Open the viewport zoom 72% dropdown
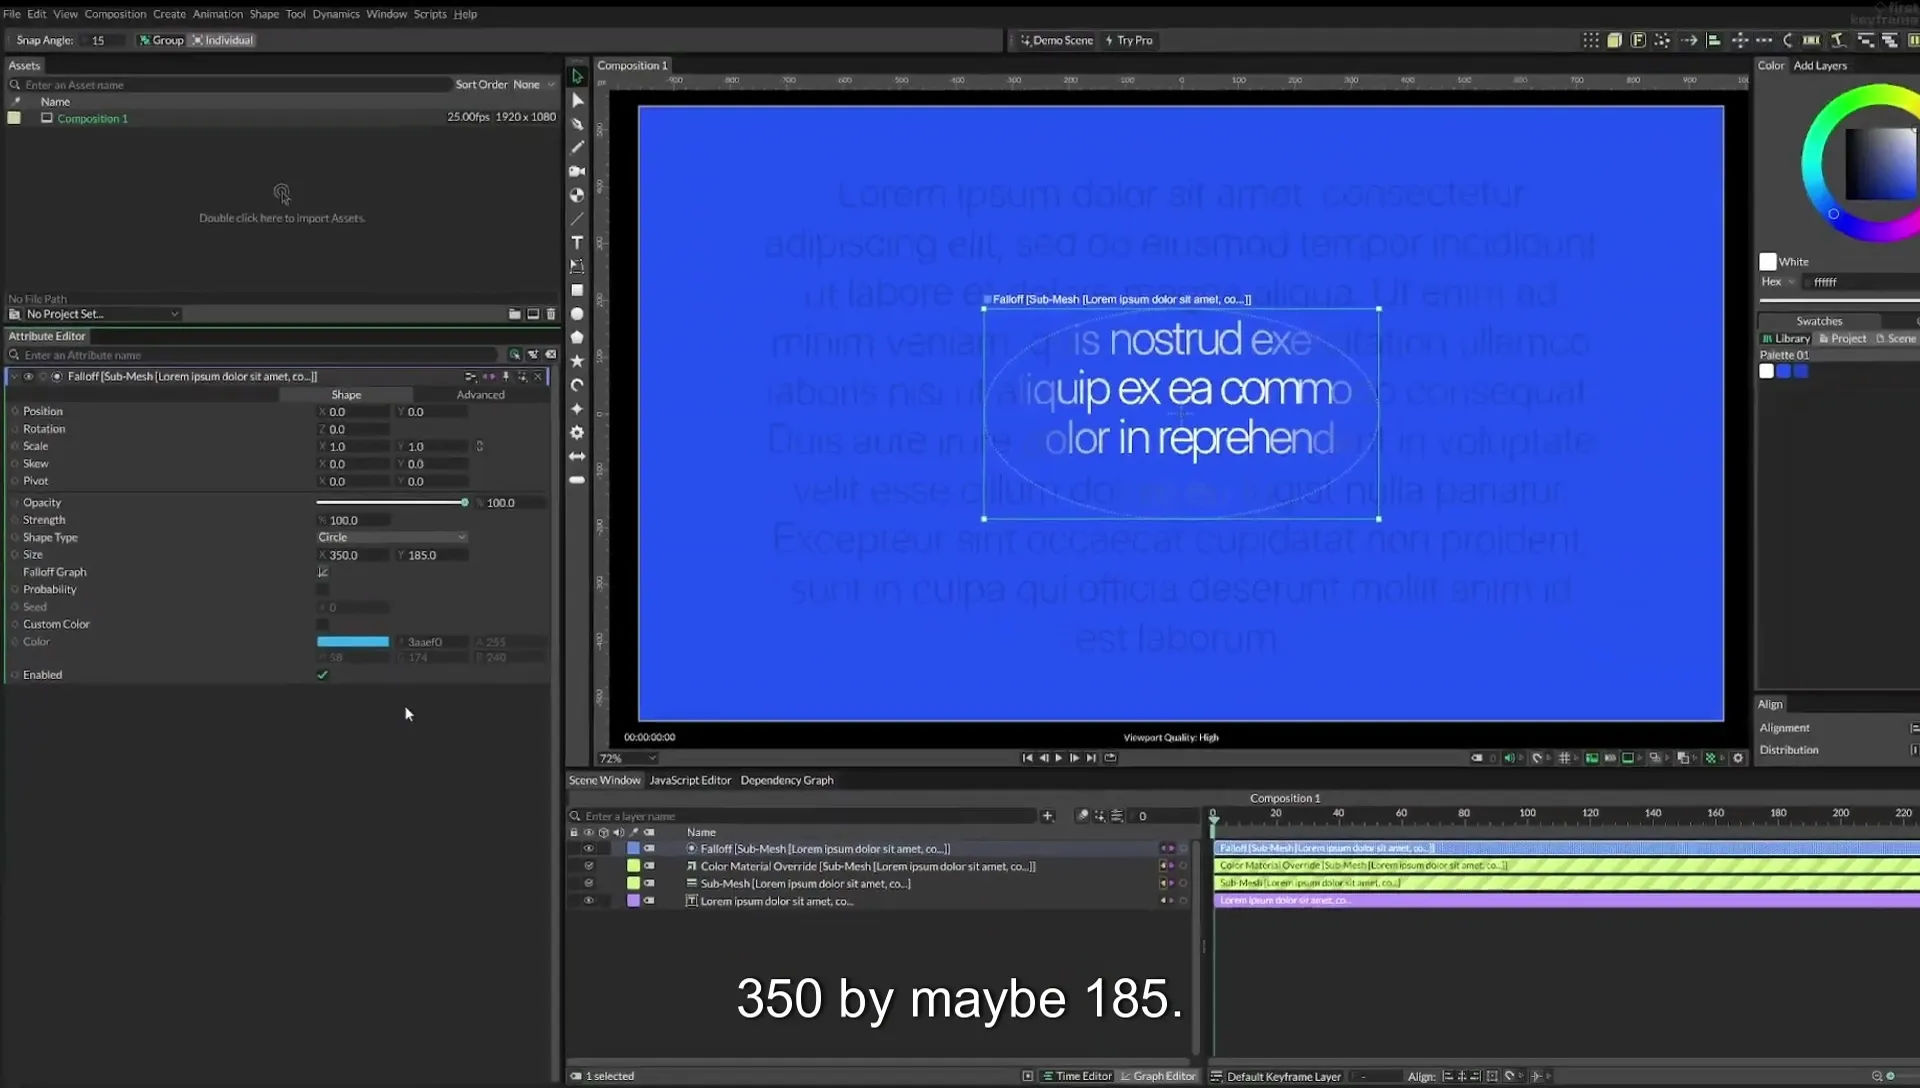 [628, 759]
